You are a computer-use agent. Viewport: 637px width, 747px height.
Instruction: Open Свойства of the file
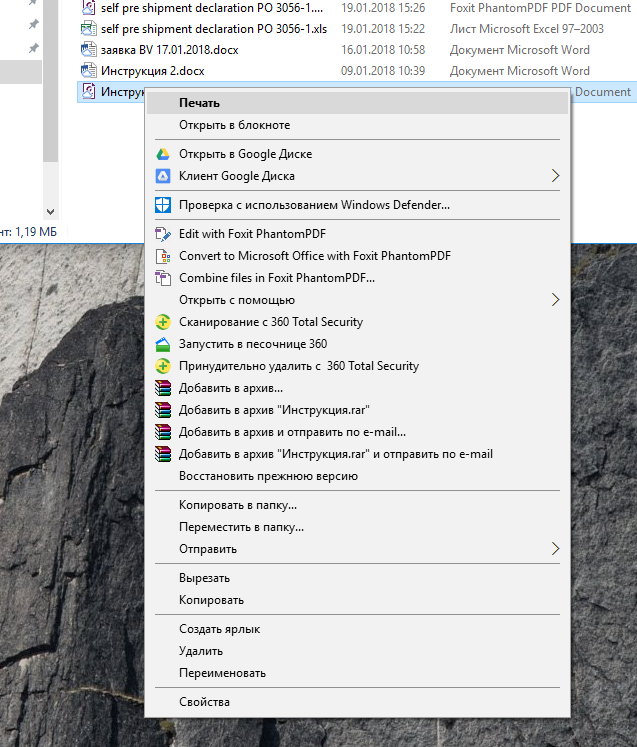204,702
